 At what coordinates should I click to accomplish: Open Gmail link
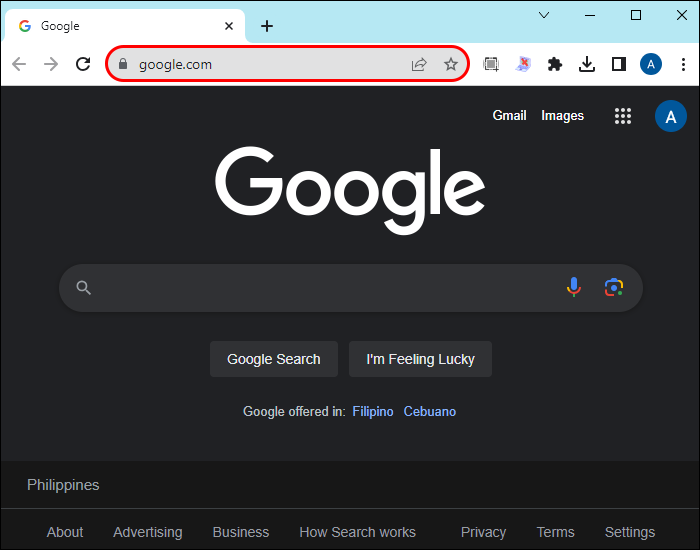point(509,116)
